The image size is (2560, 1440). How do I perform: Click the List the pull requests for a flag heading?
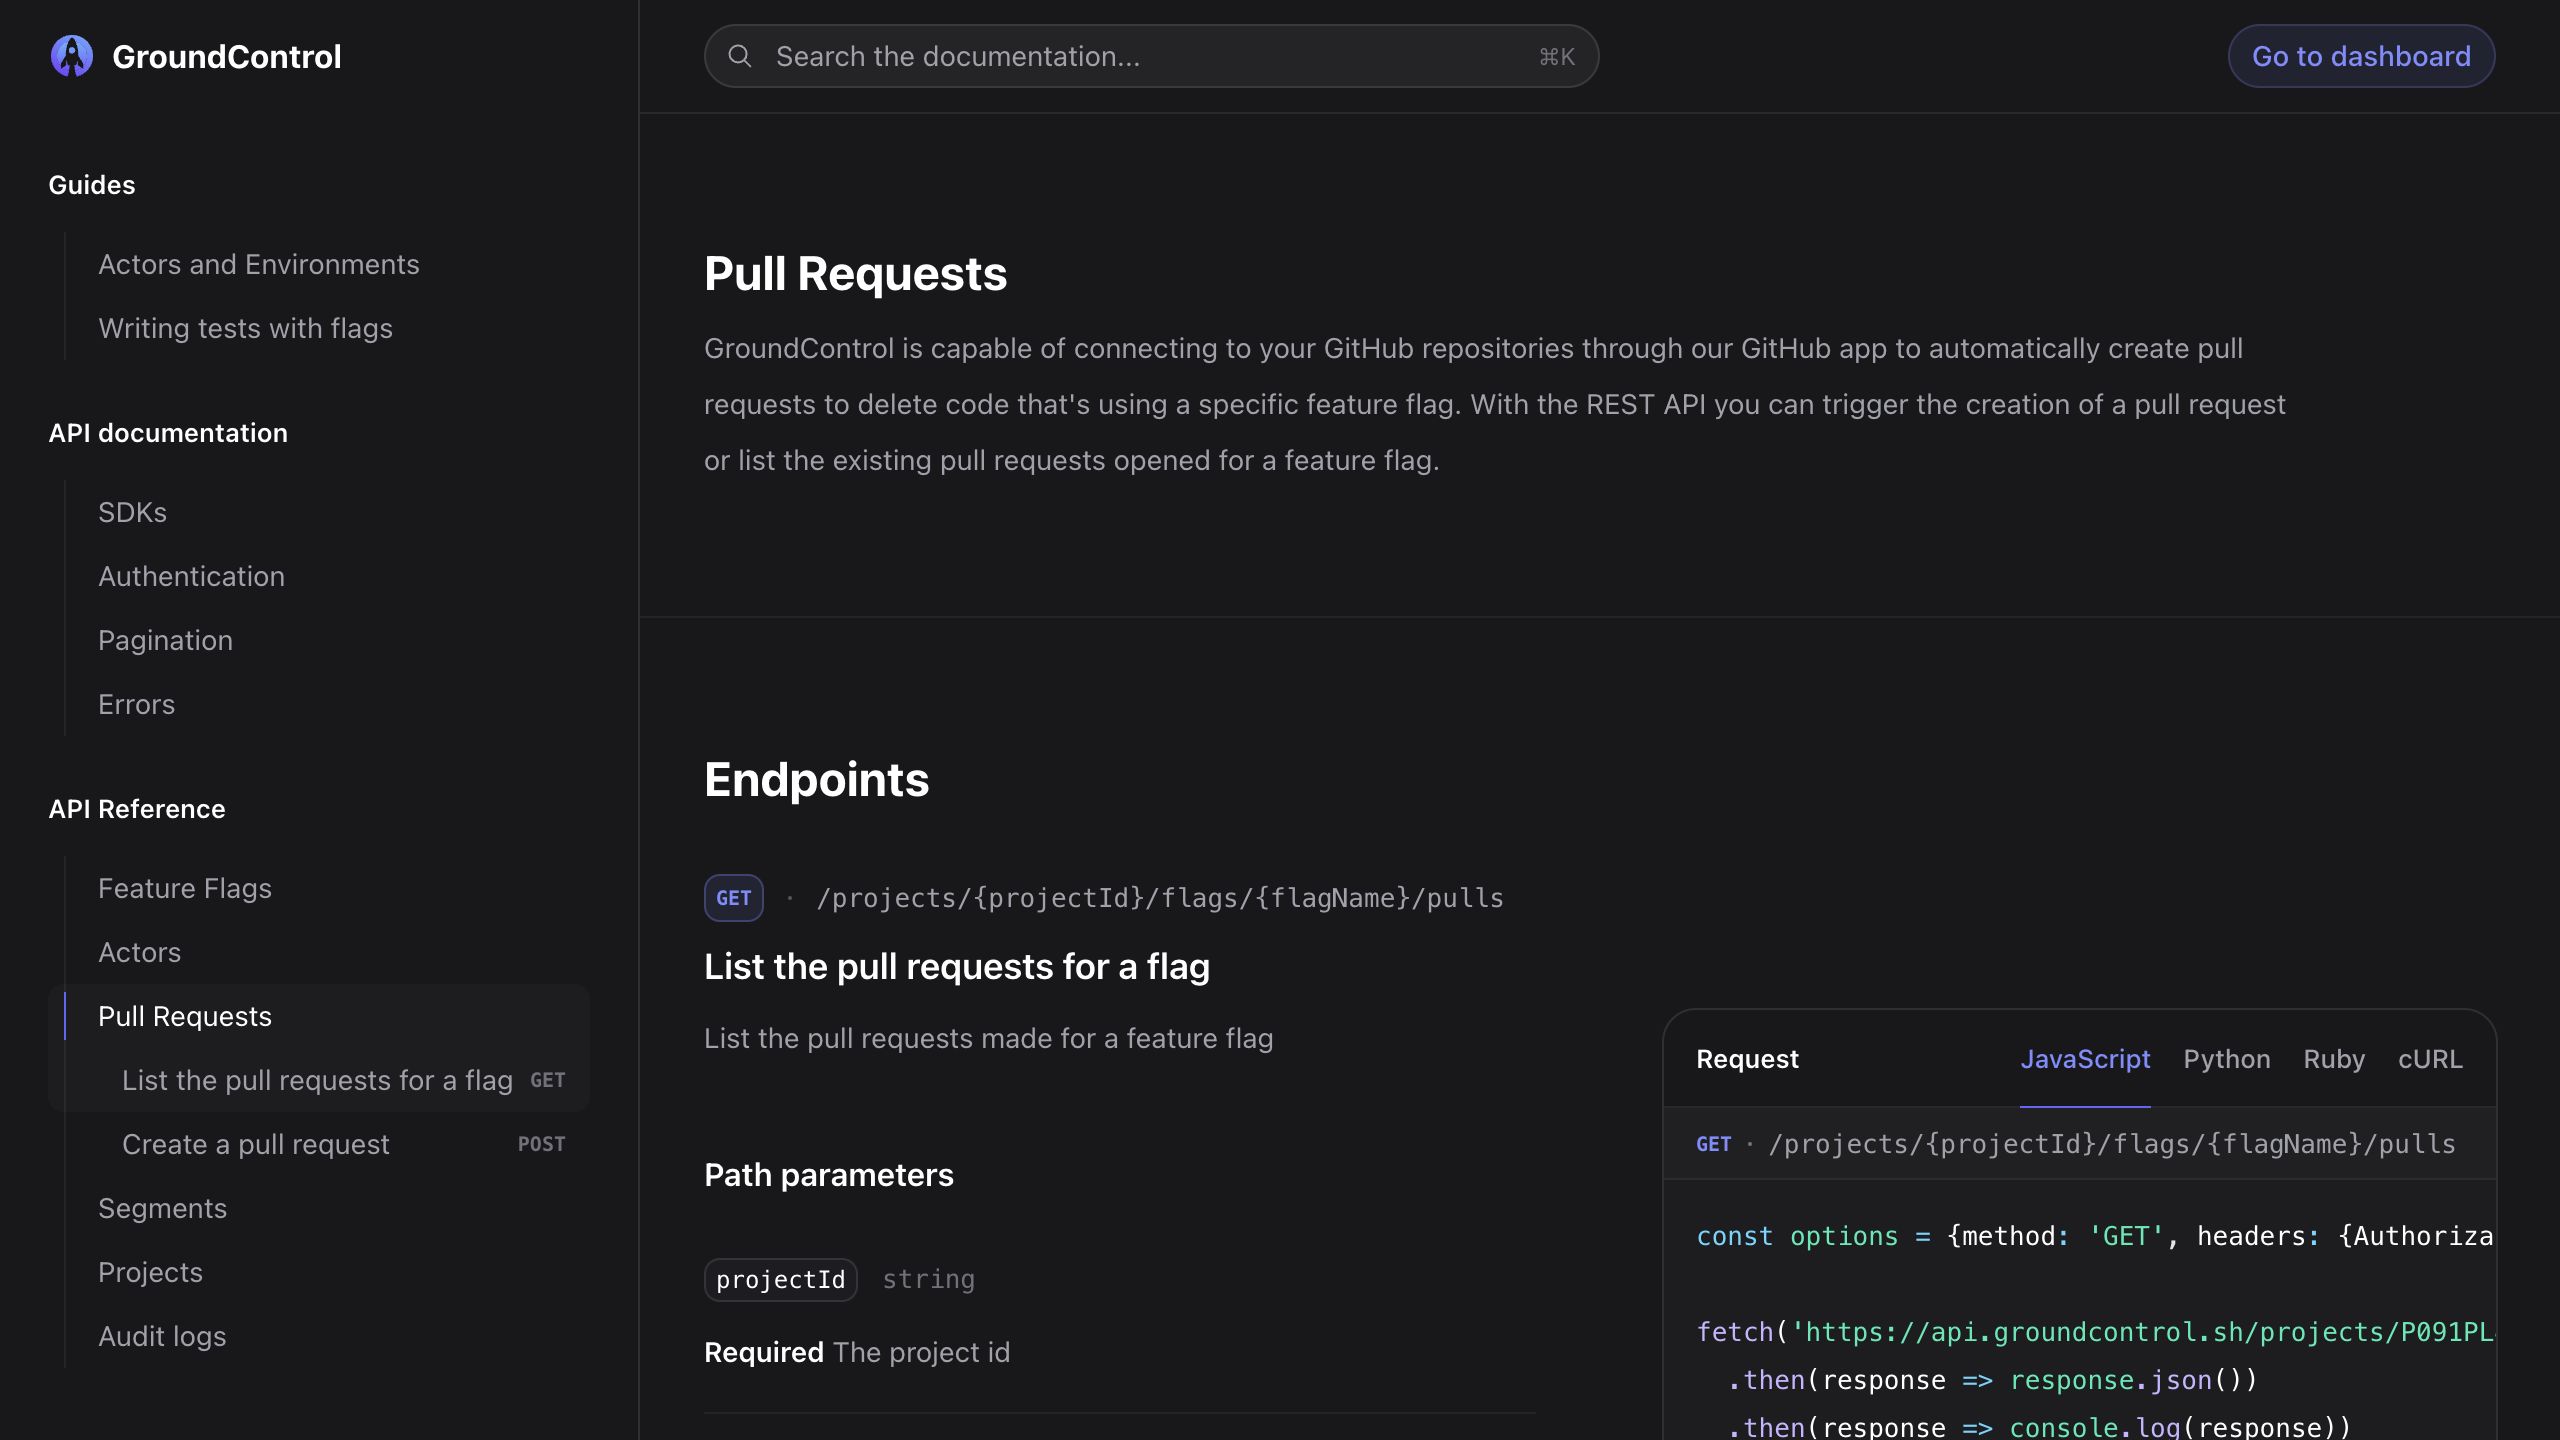(x=957, y=967)
